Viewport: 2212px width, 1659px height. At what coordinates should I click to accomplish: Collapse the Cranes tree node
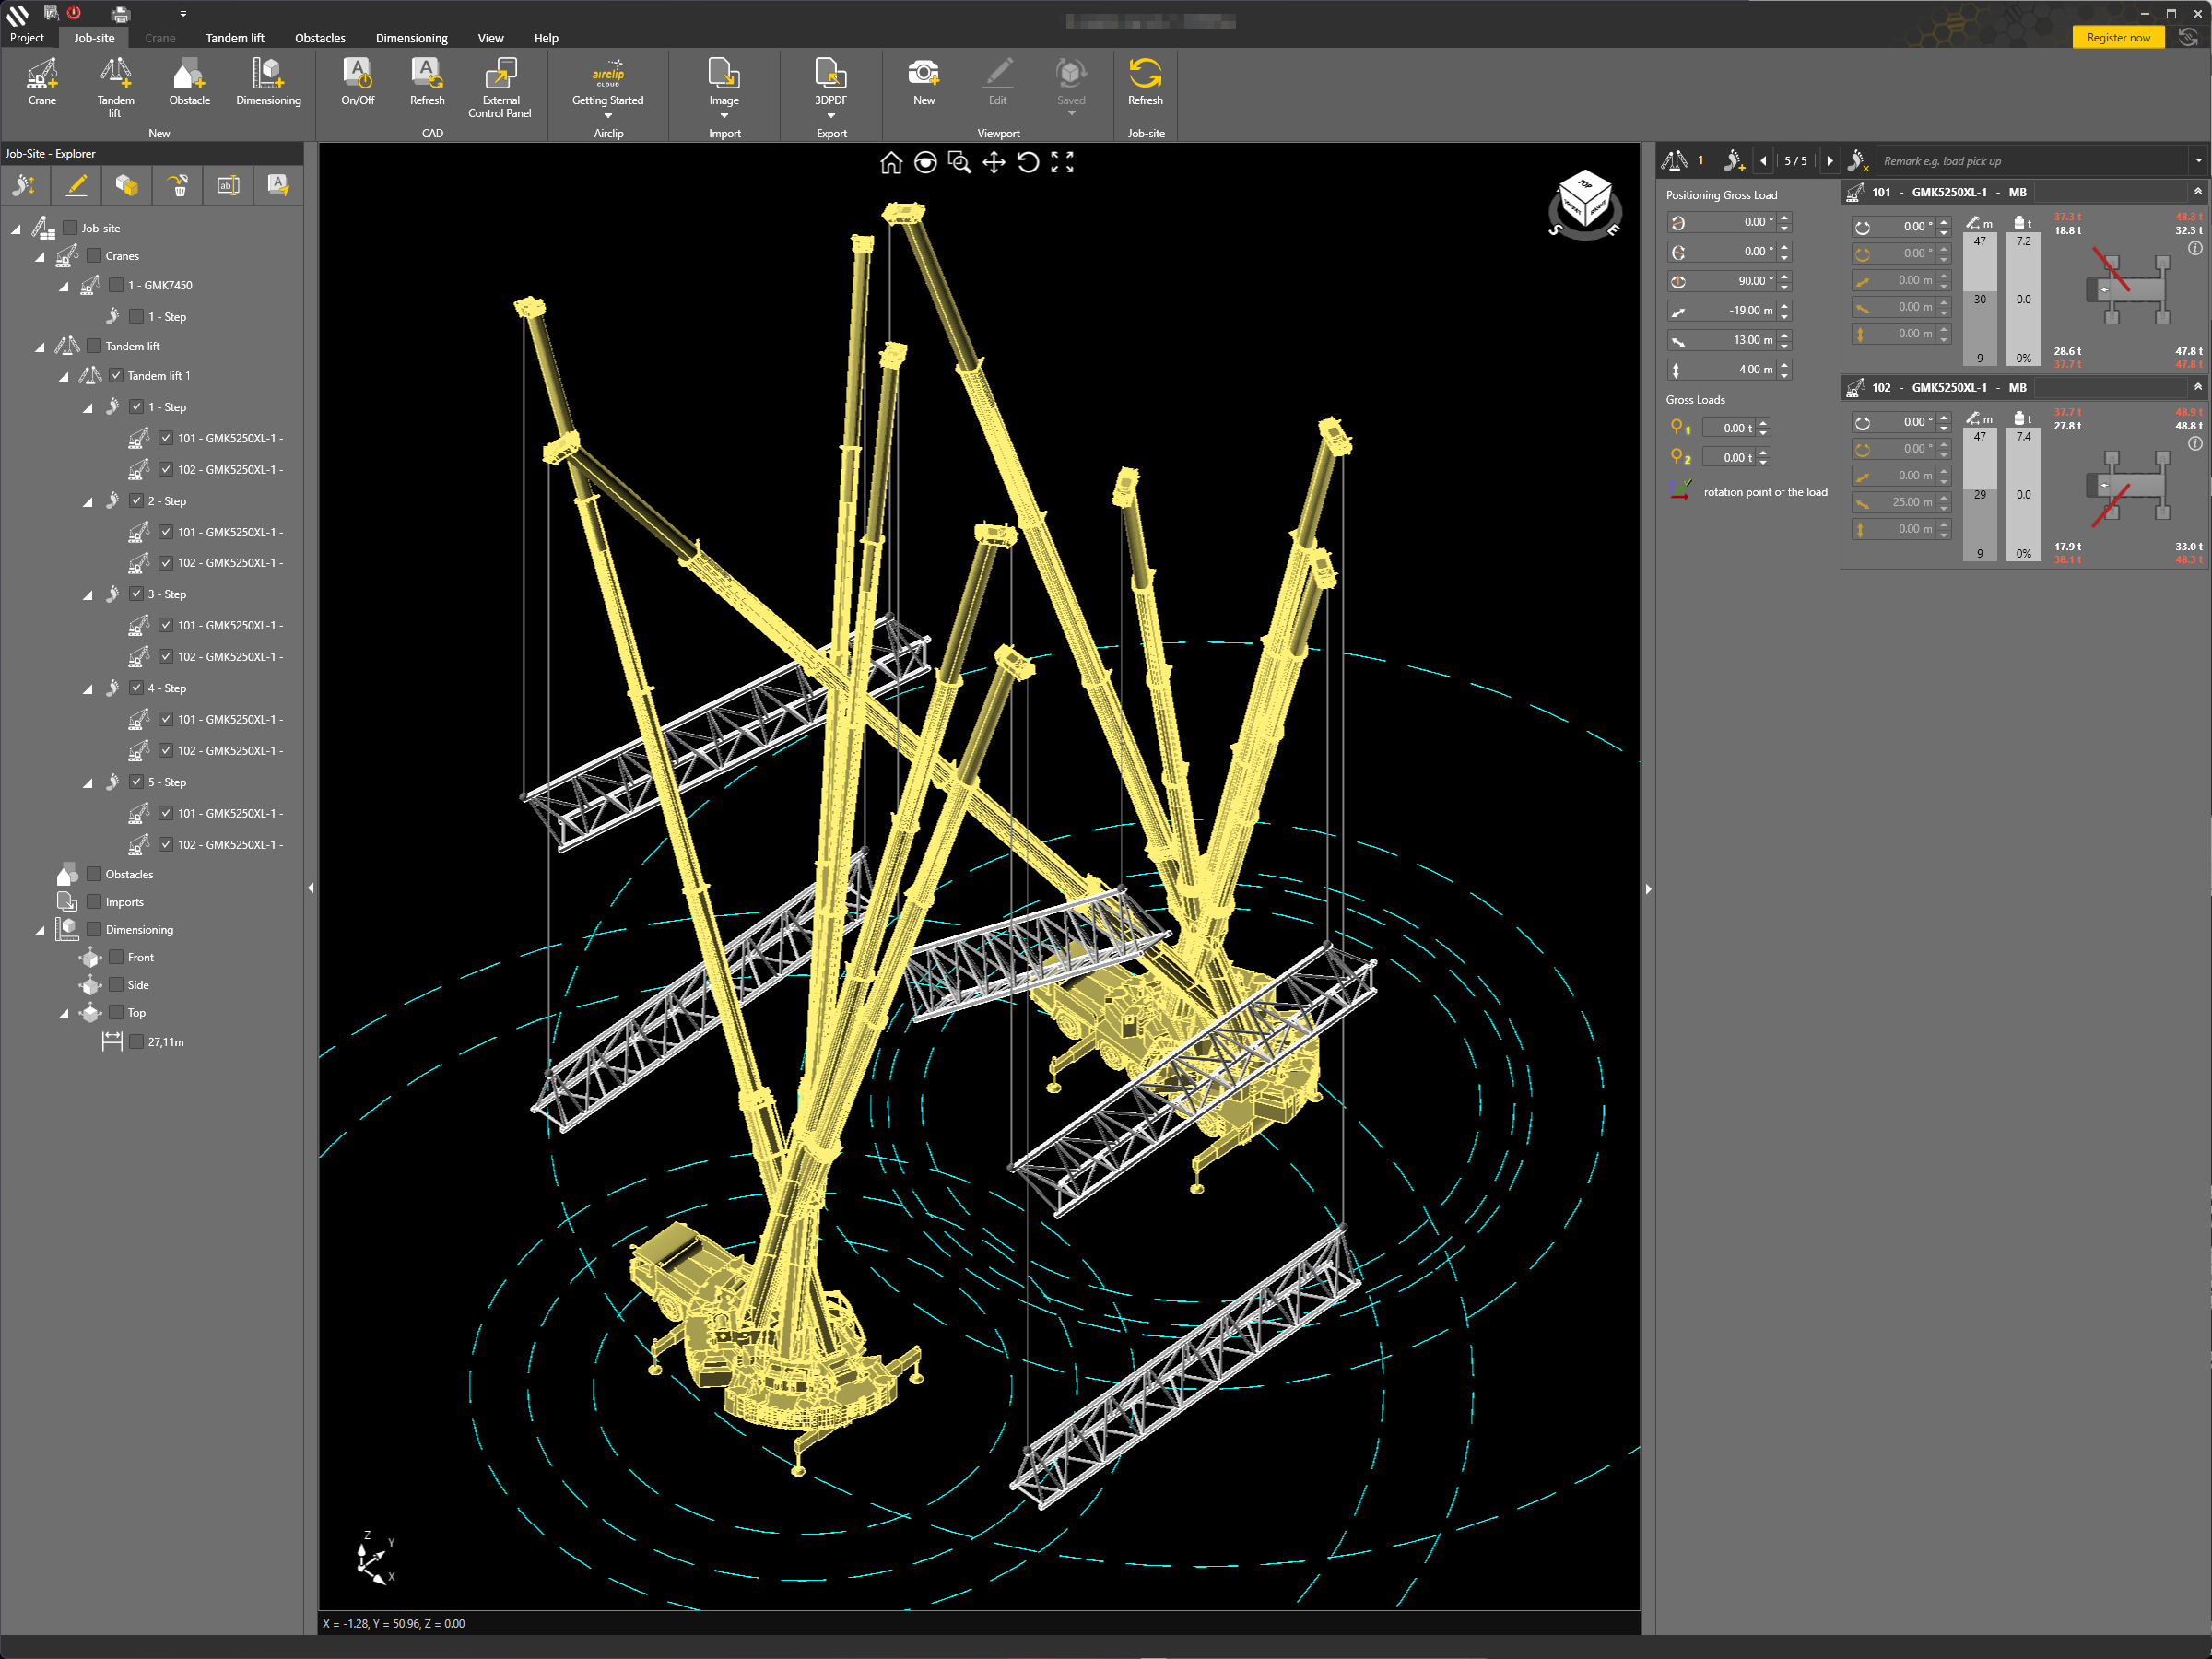click(x=40, y=257)
